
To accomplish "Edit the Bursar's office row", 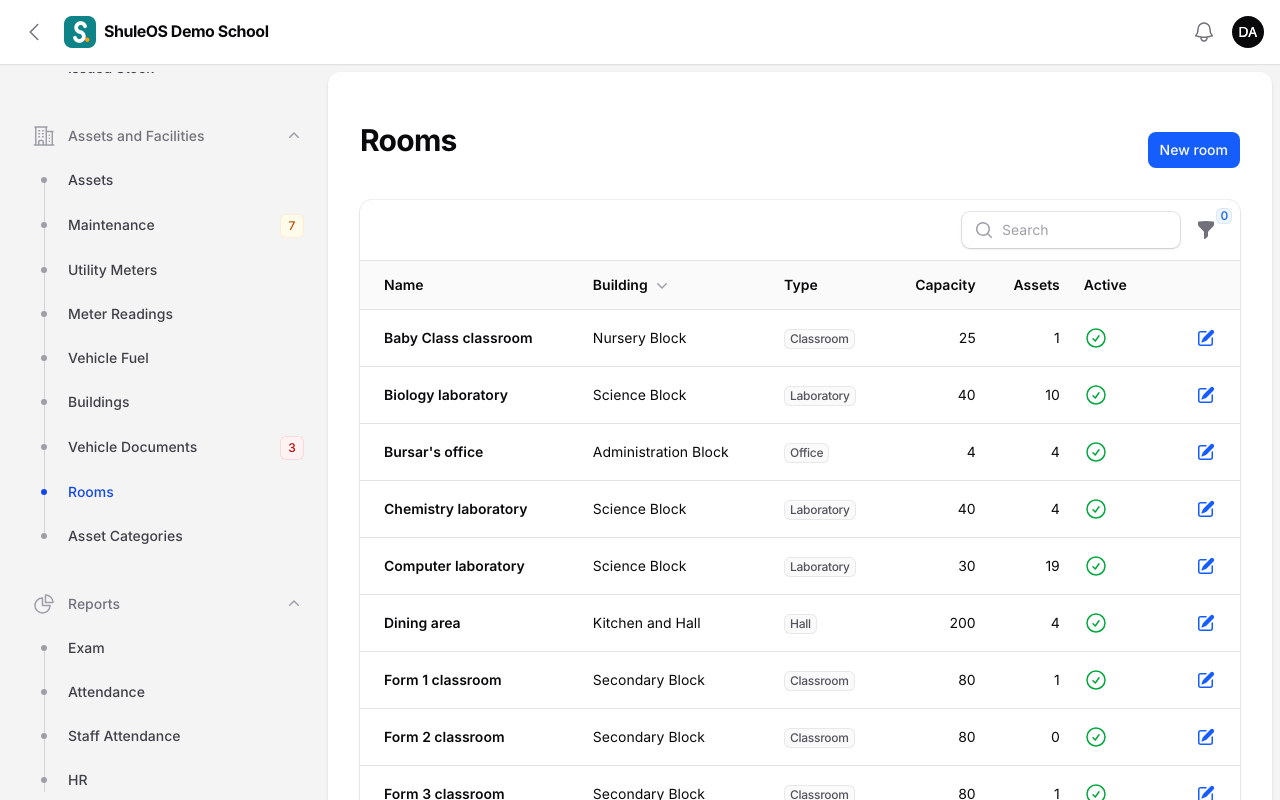I will tap(1206, 452).
